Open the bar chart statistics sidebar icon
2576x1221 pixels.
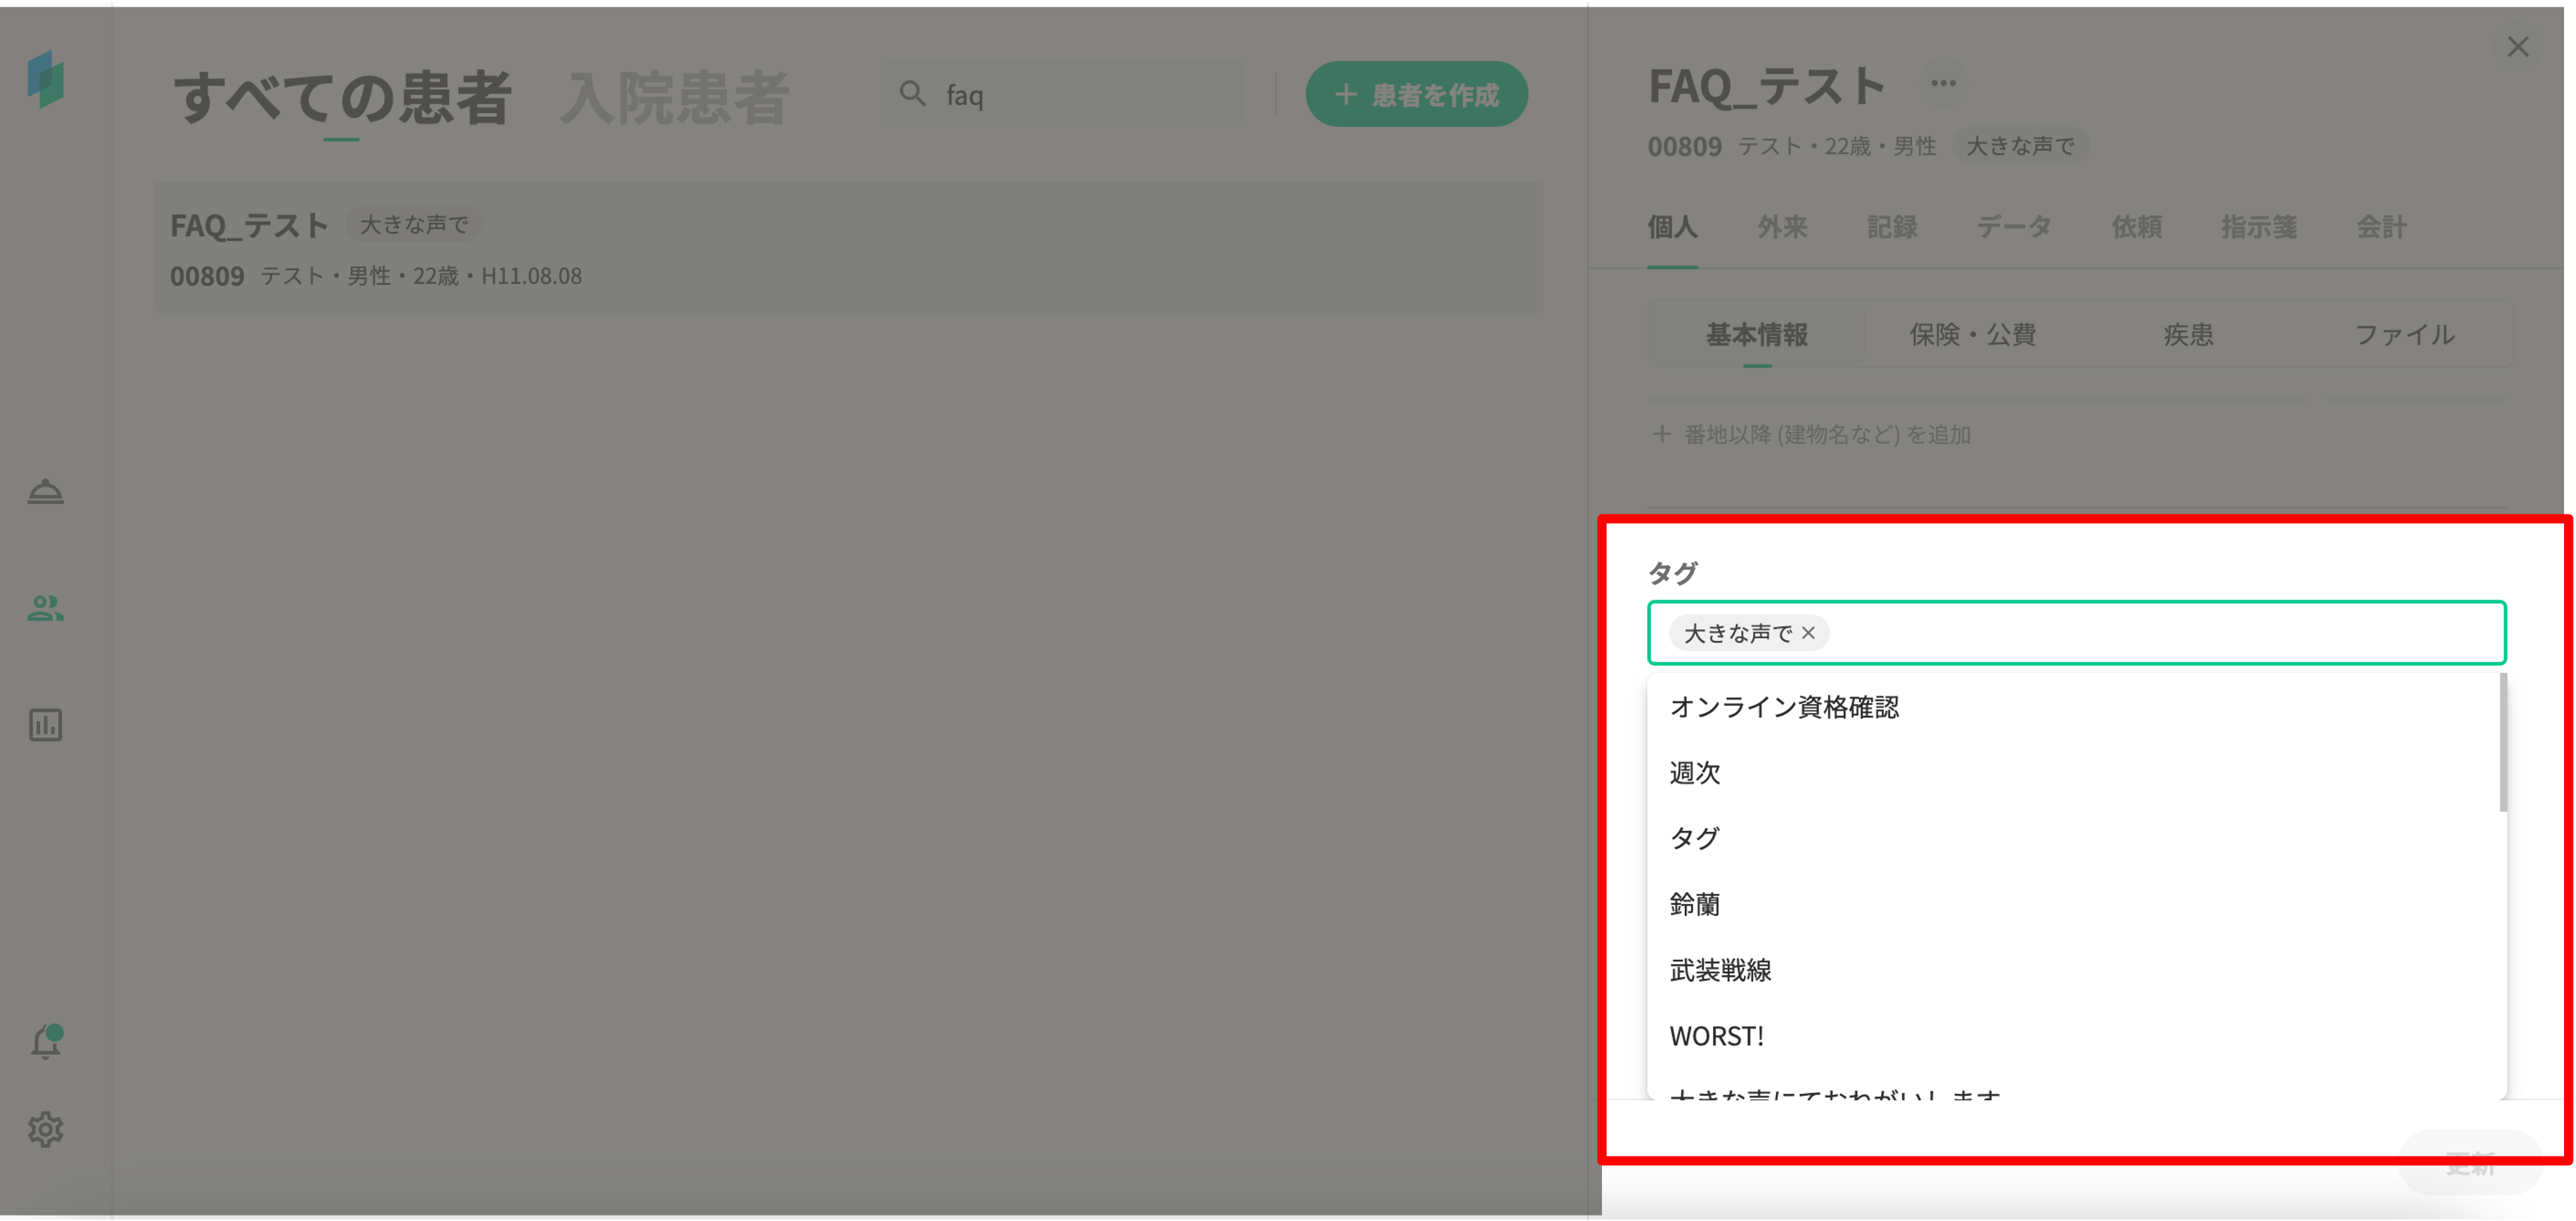(45, 725)
